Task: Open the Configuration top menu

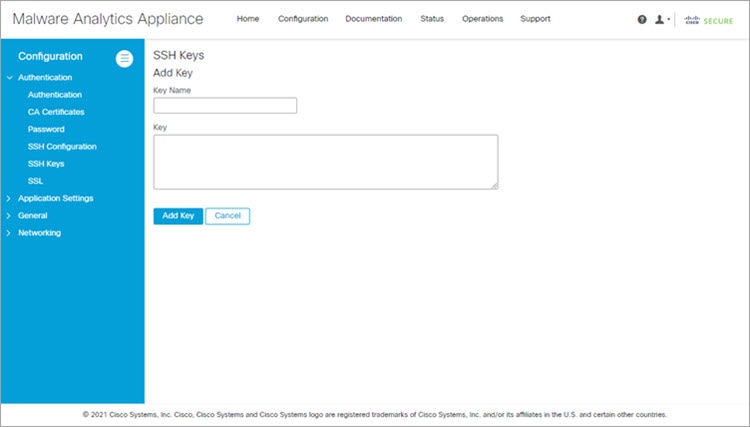Action: tap(303, 19)
